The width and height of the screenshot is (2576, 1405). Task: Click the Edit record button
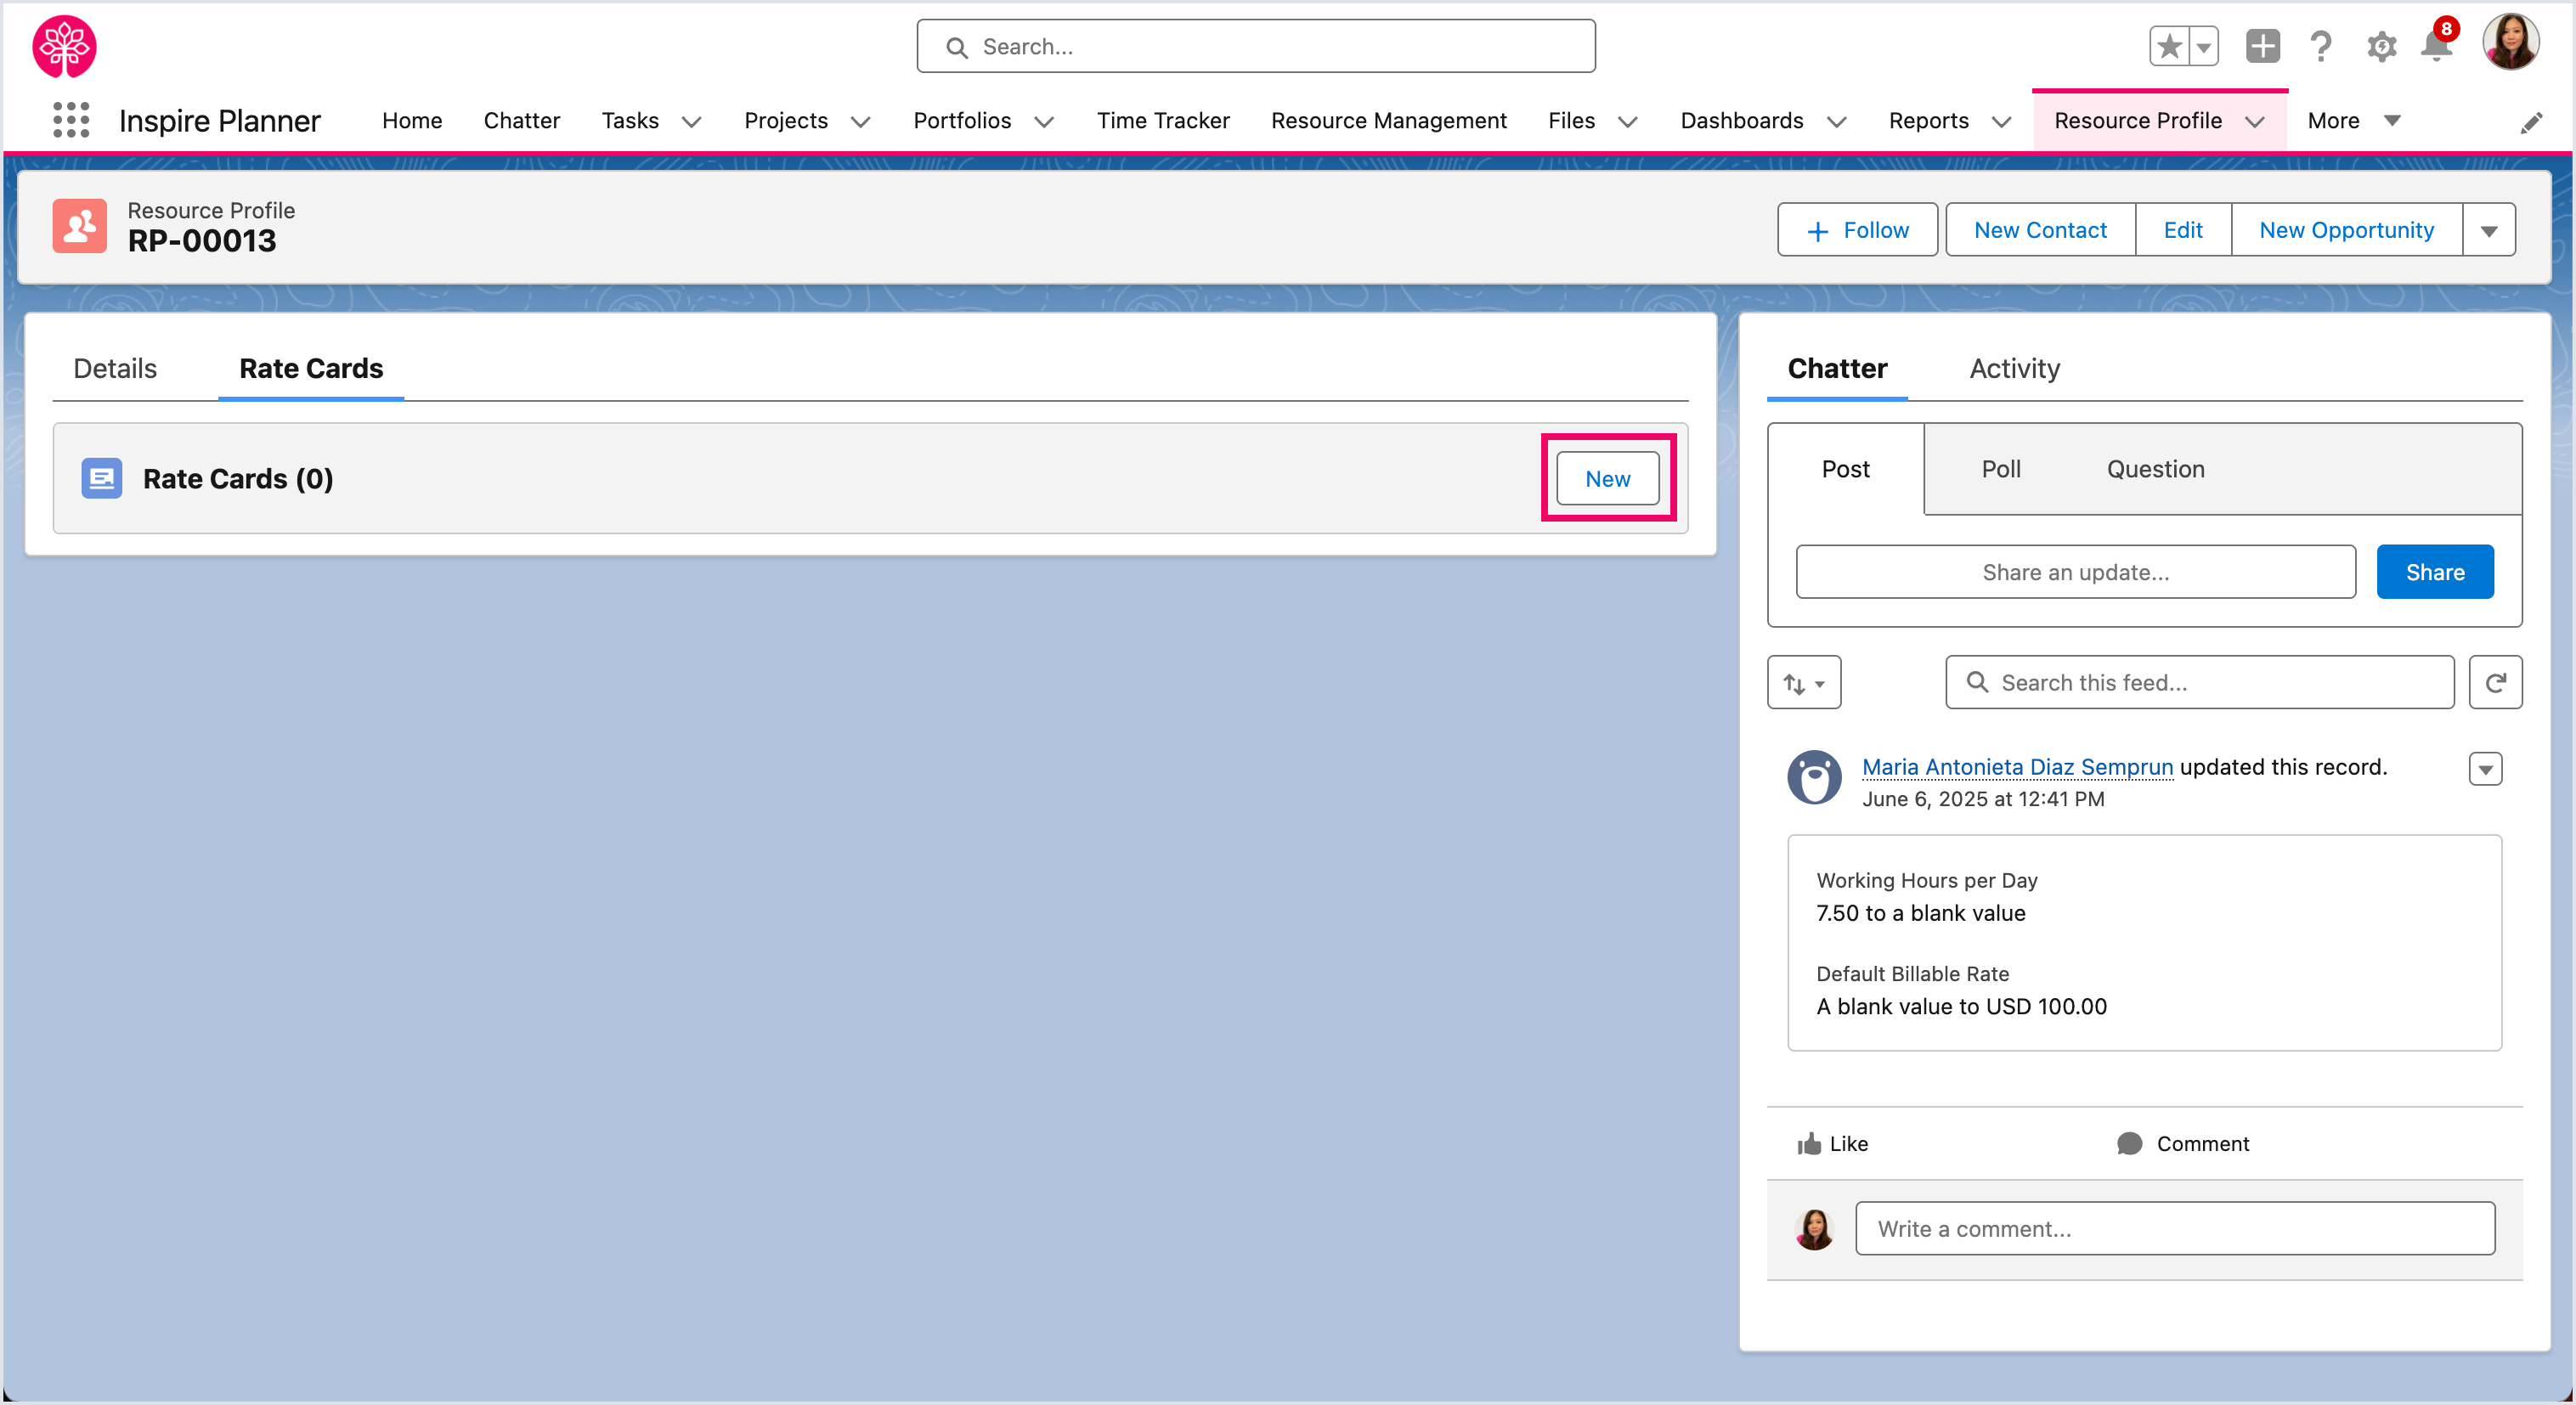coord(2183,230)
